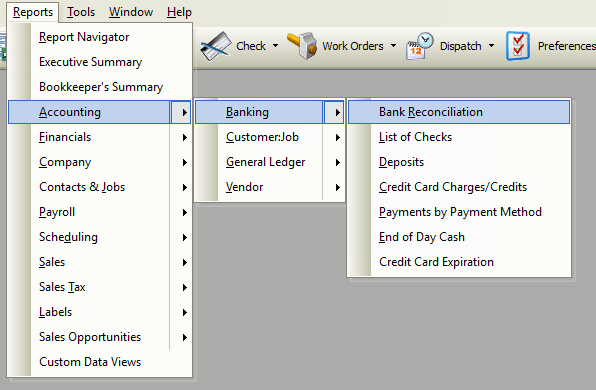Viewport: 596px width, 390px height.
Task: Choose Vendor submenu item
Action: coord(269,187)
